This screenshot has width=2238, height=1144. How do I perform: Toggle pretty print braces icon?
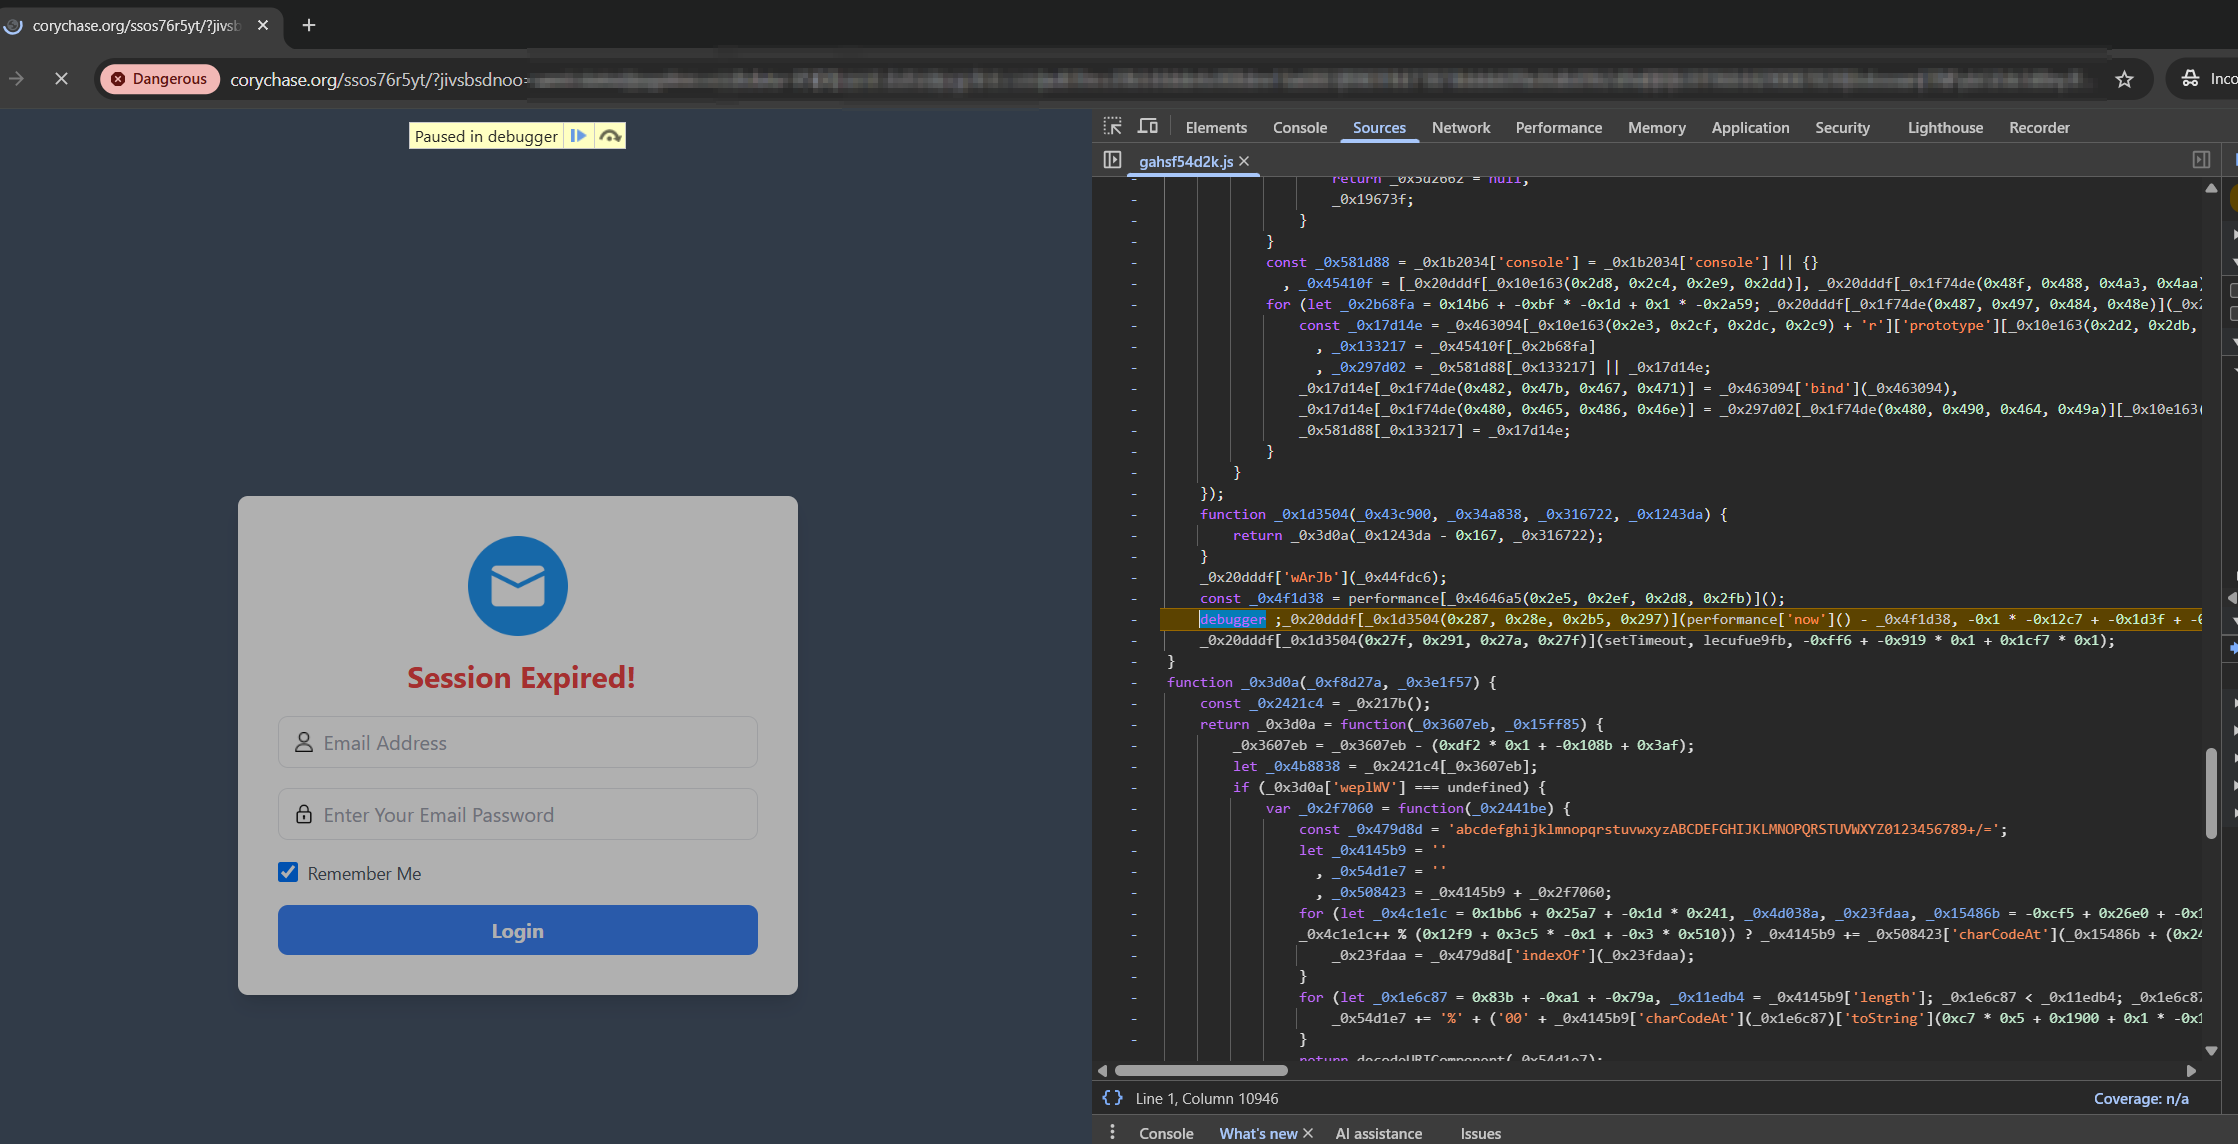1112,1098
